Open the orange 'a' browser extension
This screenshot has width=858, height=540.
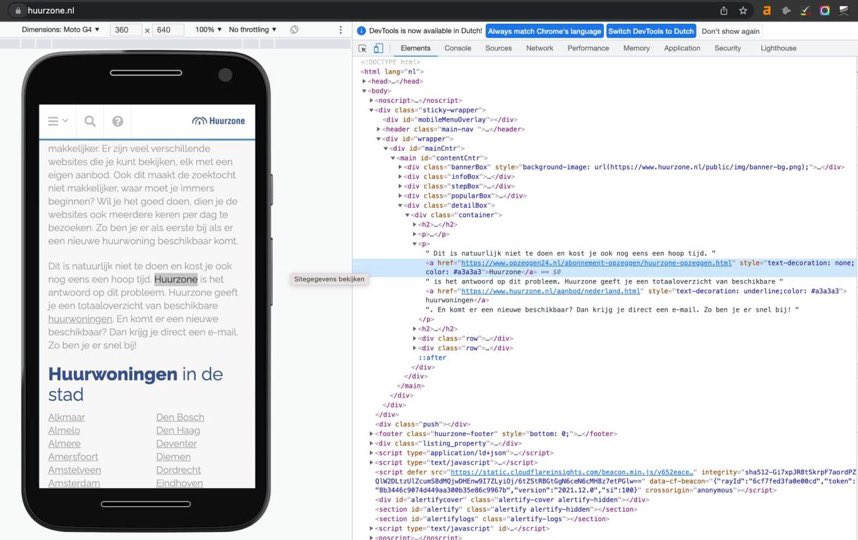point(767,10)
